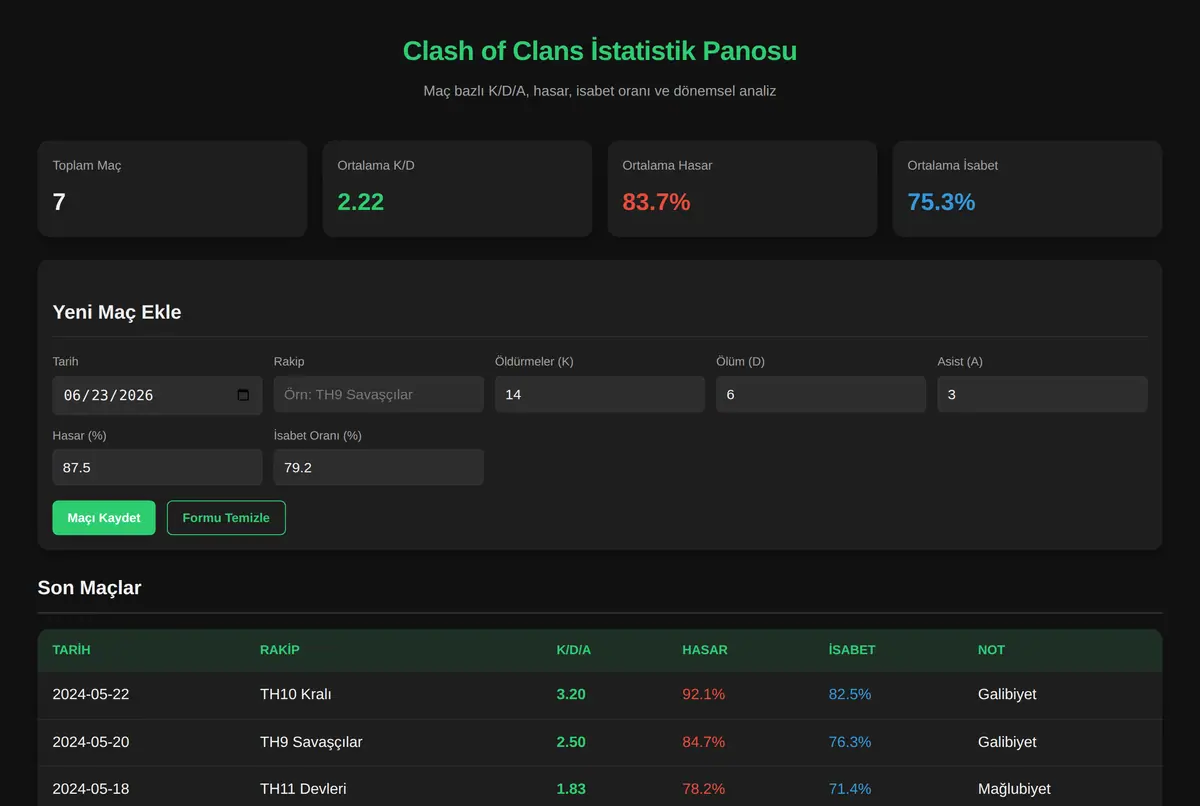Save the match with Maçı Kaydet
Image resolution: width=1200 pixels, height=806 pixels.
[104, 518]
